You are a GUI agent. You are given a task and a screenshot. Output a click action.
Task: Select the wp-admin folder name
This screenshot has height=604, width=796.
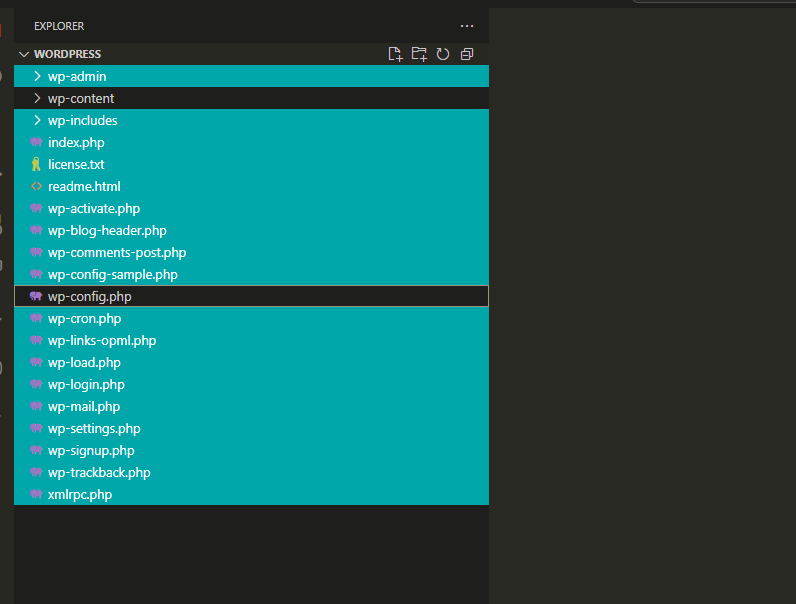77,77
